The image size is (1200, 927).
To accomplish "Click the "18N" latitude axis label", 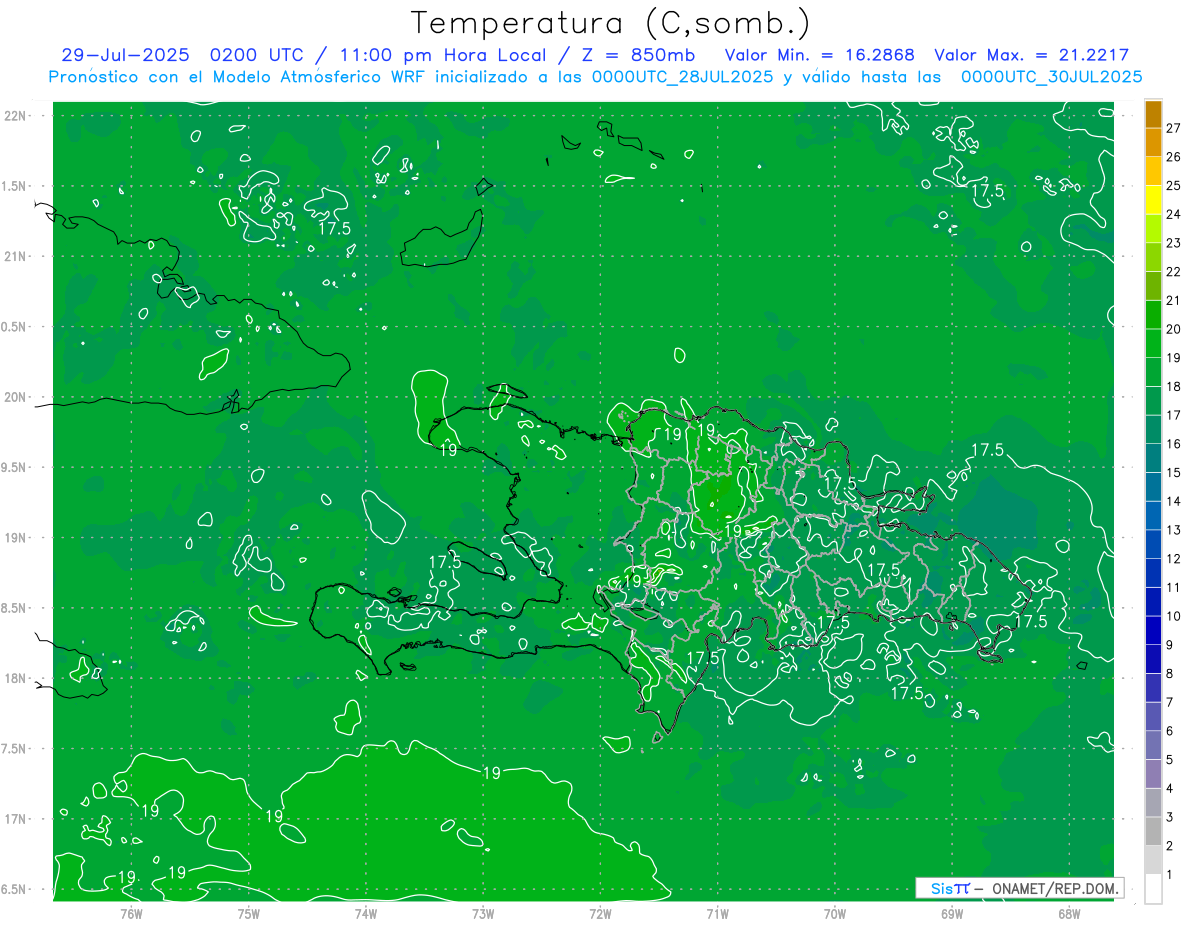I will pyautogui.click(x=16, y=679).
